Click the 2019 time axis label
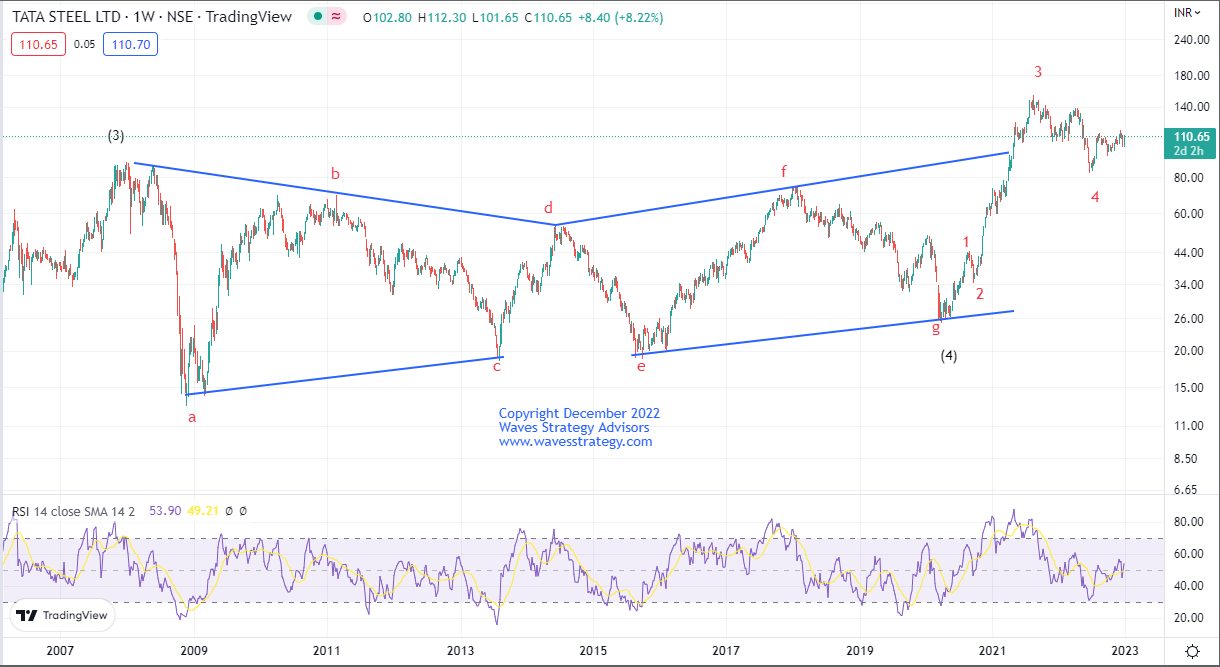The image size is (1220, 667). [x=860, y=651]
